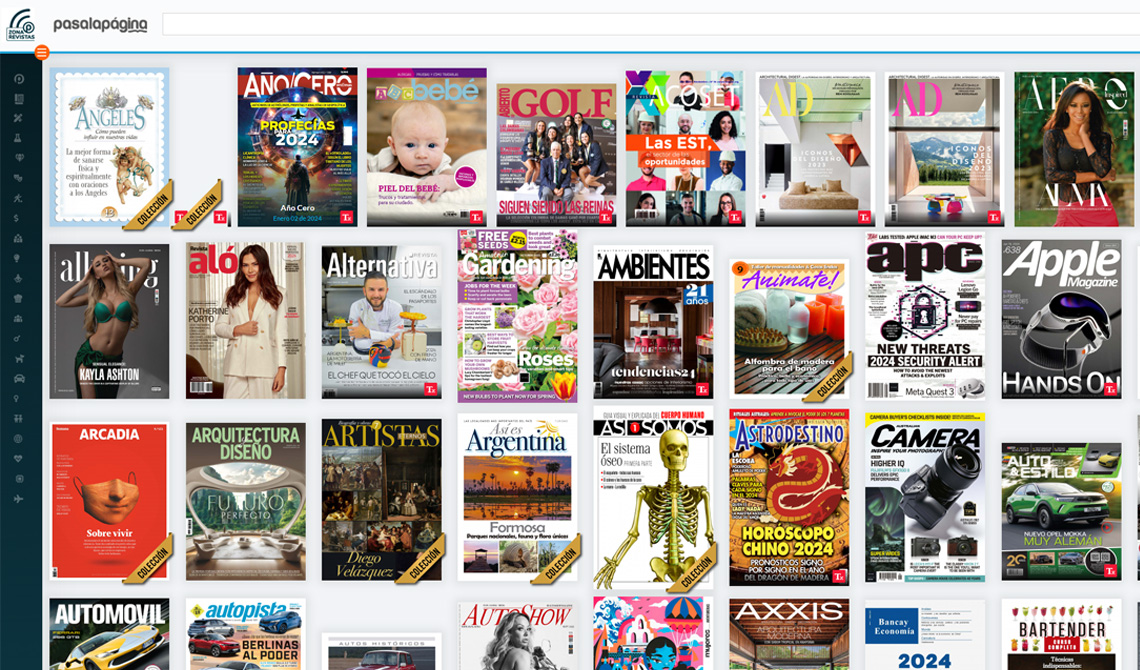Open the ABC bebé magazine cover
The image size is (1140, 670).
point(427,148)
